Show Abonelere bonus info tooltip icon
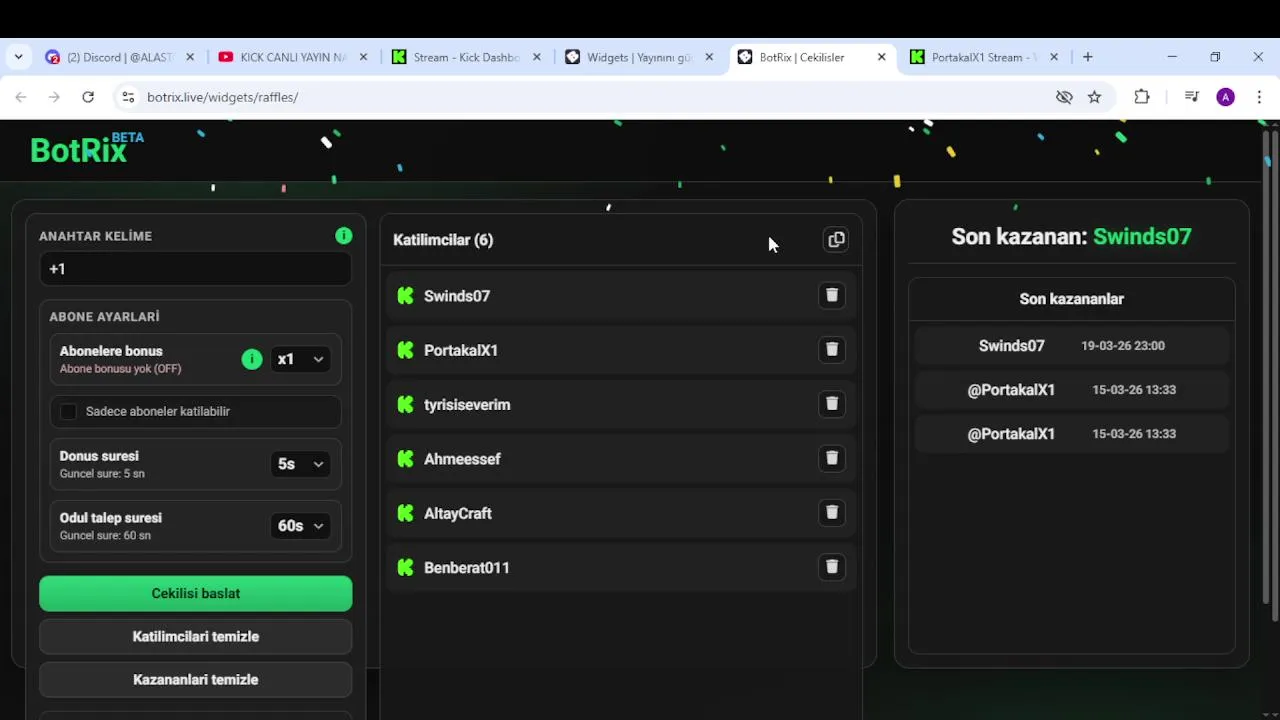This screenshot has height=720, width=1280. [x=252, y=359]
